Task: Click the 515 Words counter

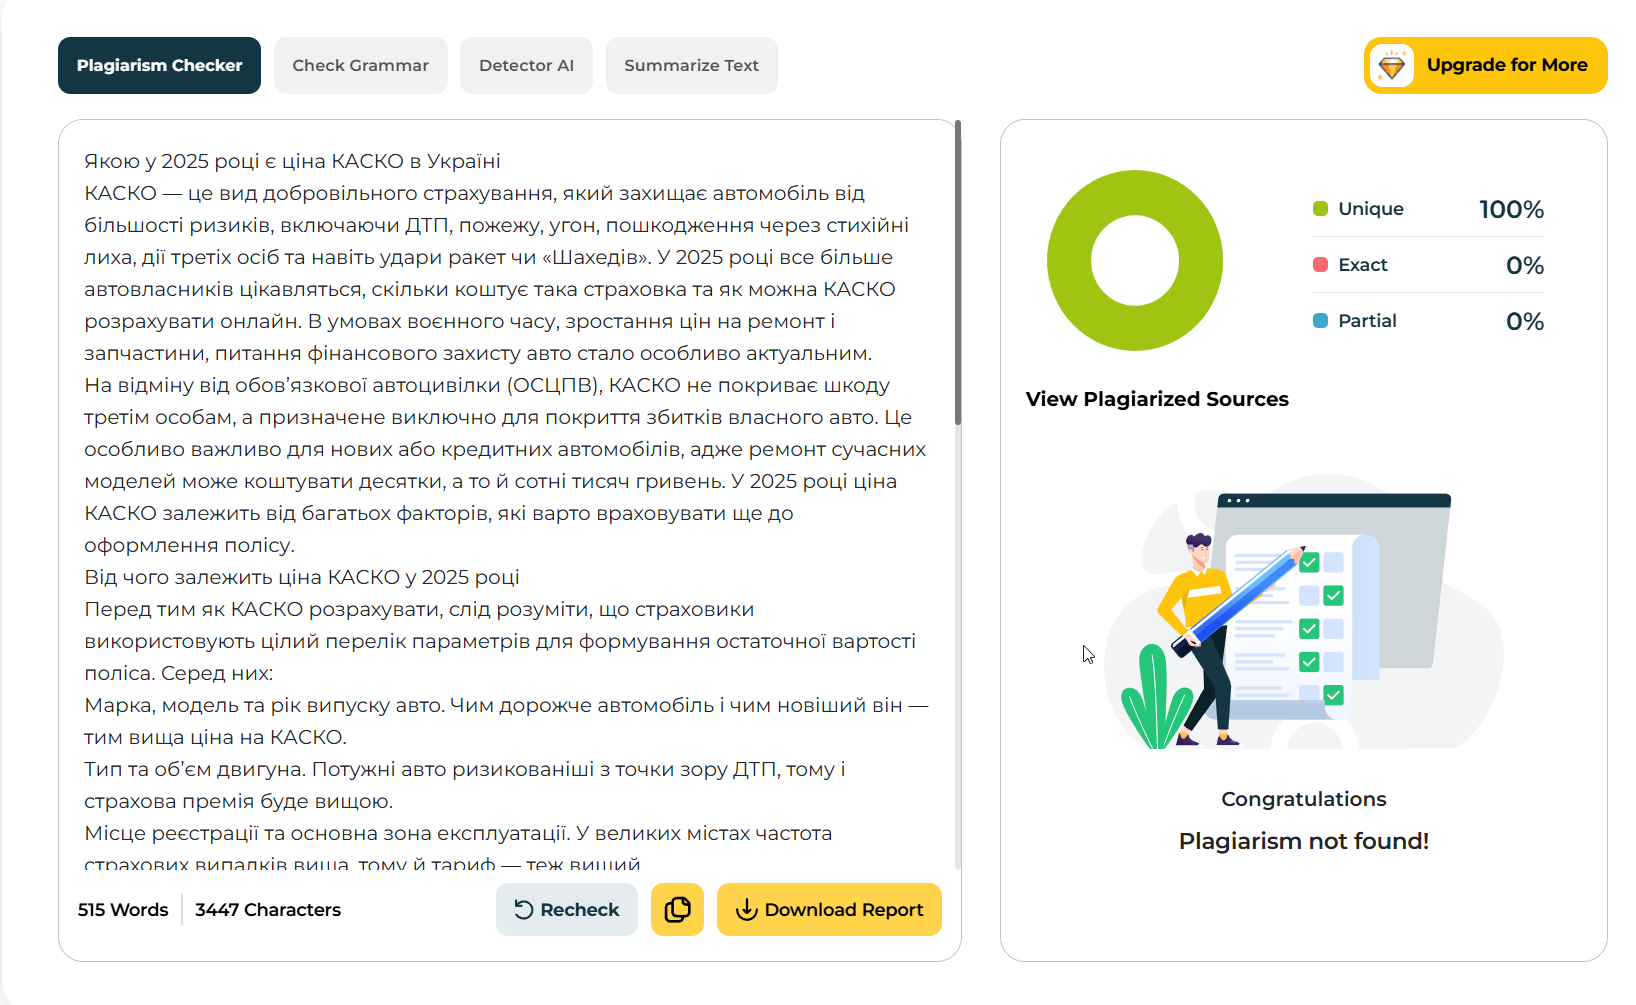Action: click(123, 909)
